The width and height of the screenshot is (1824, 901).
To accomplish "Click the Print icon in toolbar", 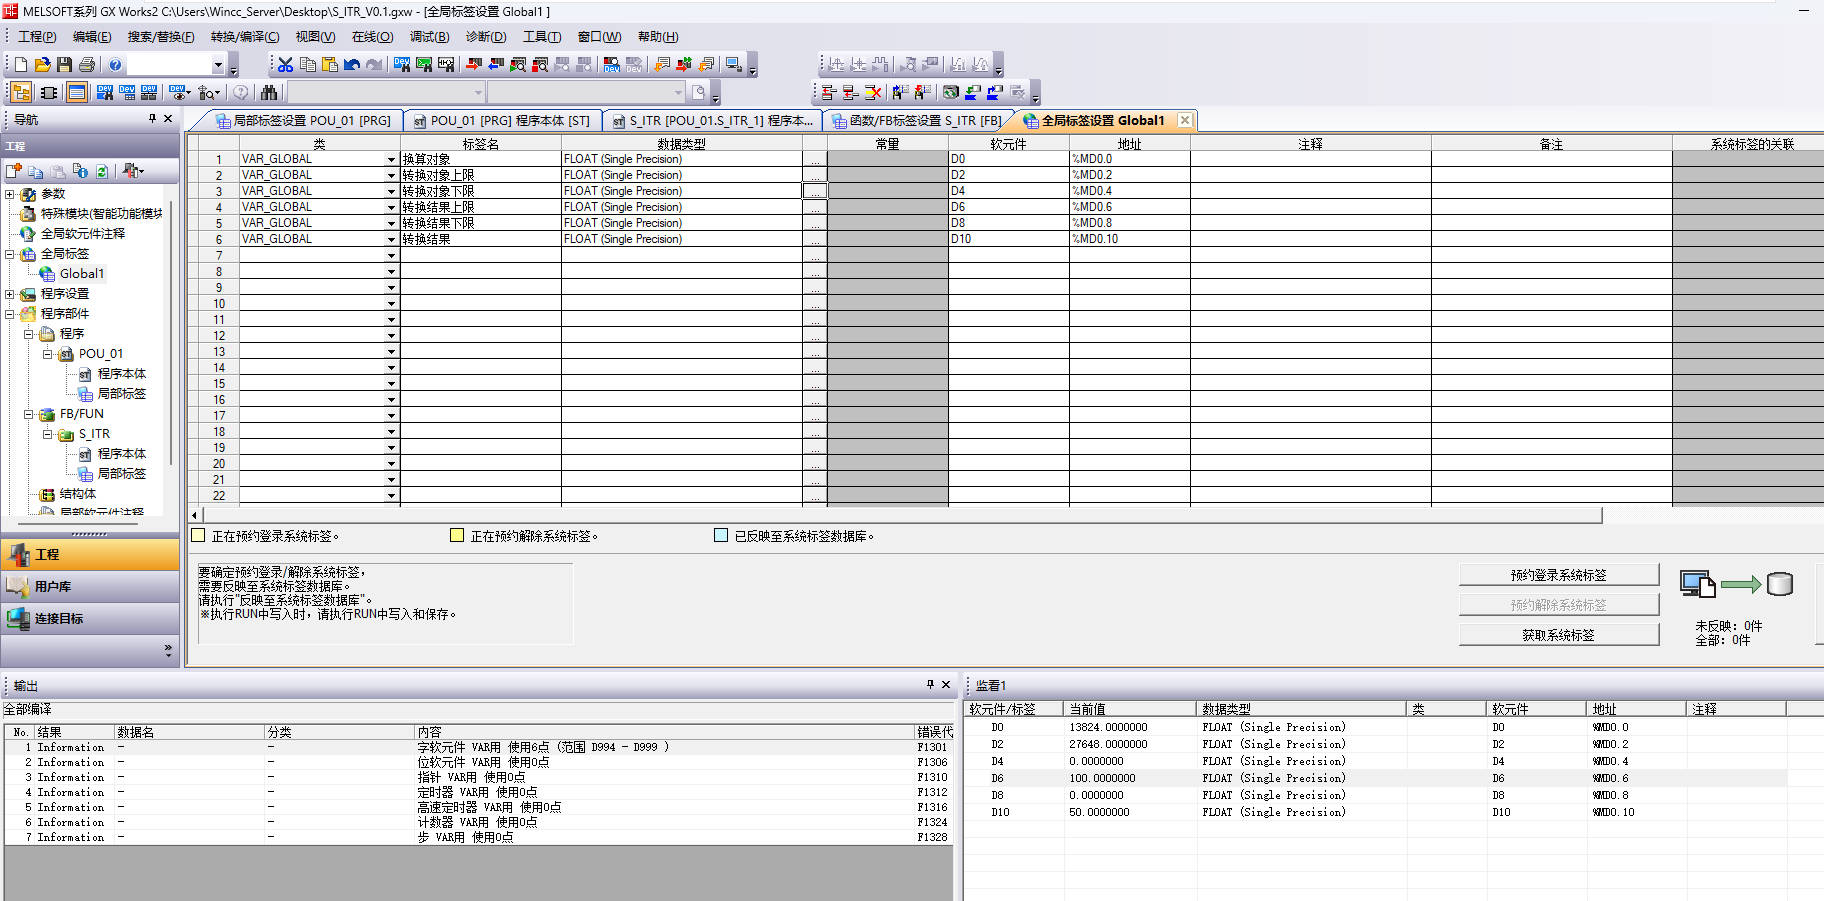I will (x=87, y=65).
